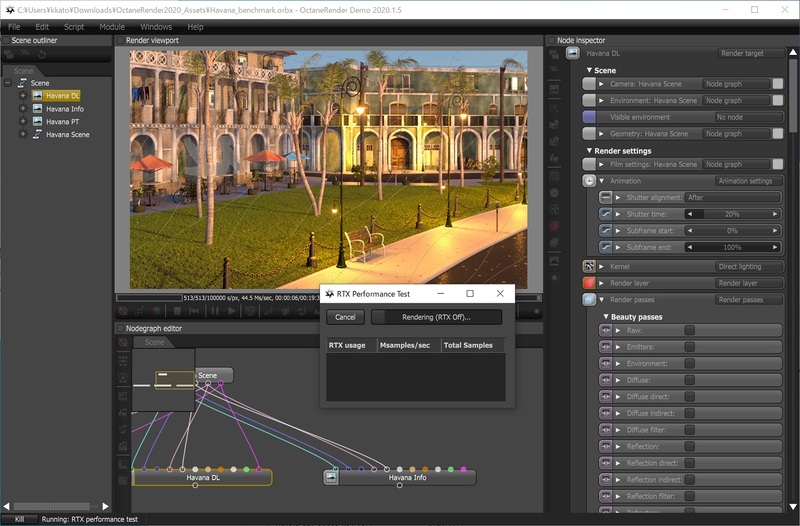Click the Render target type button
Screen dimensions: 800x526
[751, 53]
